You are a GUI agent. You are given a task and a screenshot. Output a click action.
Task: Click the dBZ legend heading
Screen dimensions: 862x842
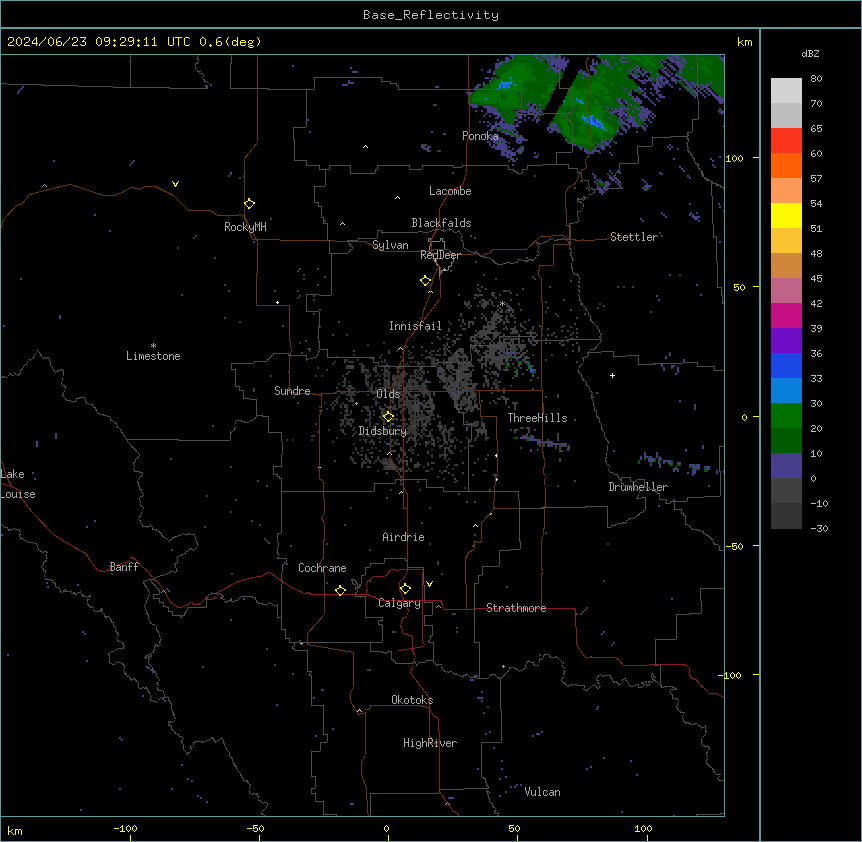[810, 53]
